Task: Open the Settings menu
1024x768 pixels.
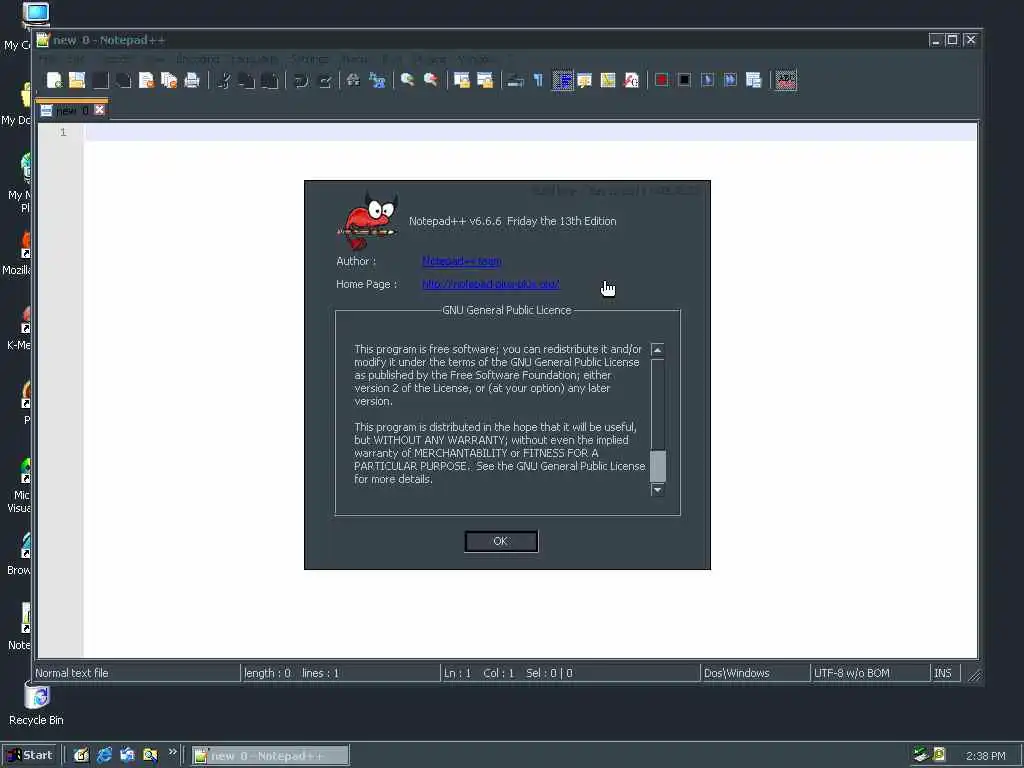Action: (x=310, y=59)
